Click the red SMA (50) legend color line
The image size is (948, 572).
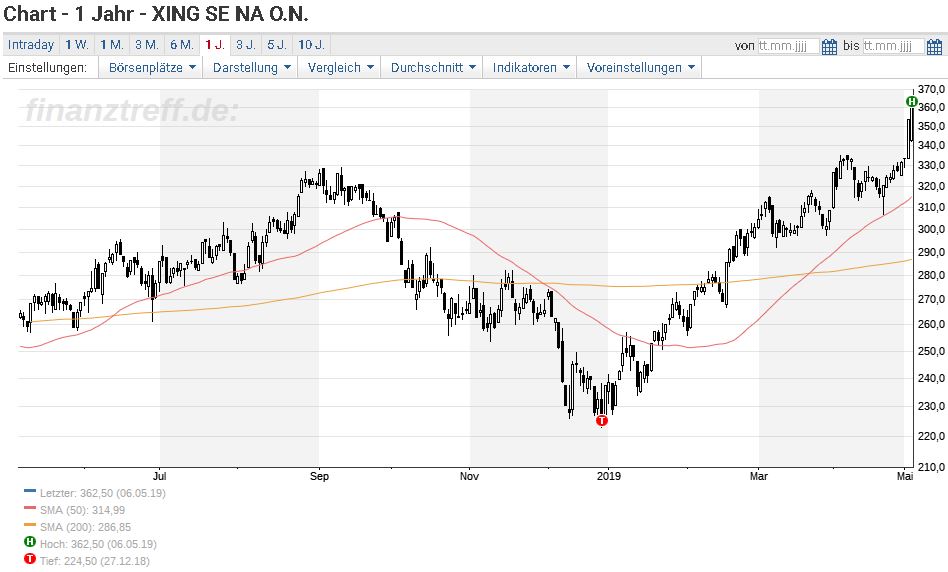tap(30, 508)
